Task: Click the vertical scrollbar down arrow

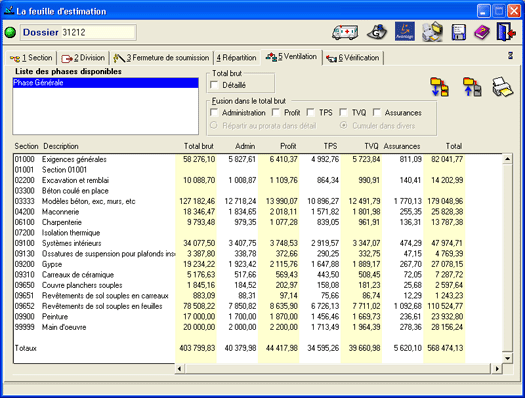Action: (507, 358)
